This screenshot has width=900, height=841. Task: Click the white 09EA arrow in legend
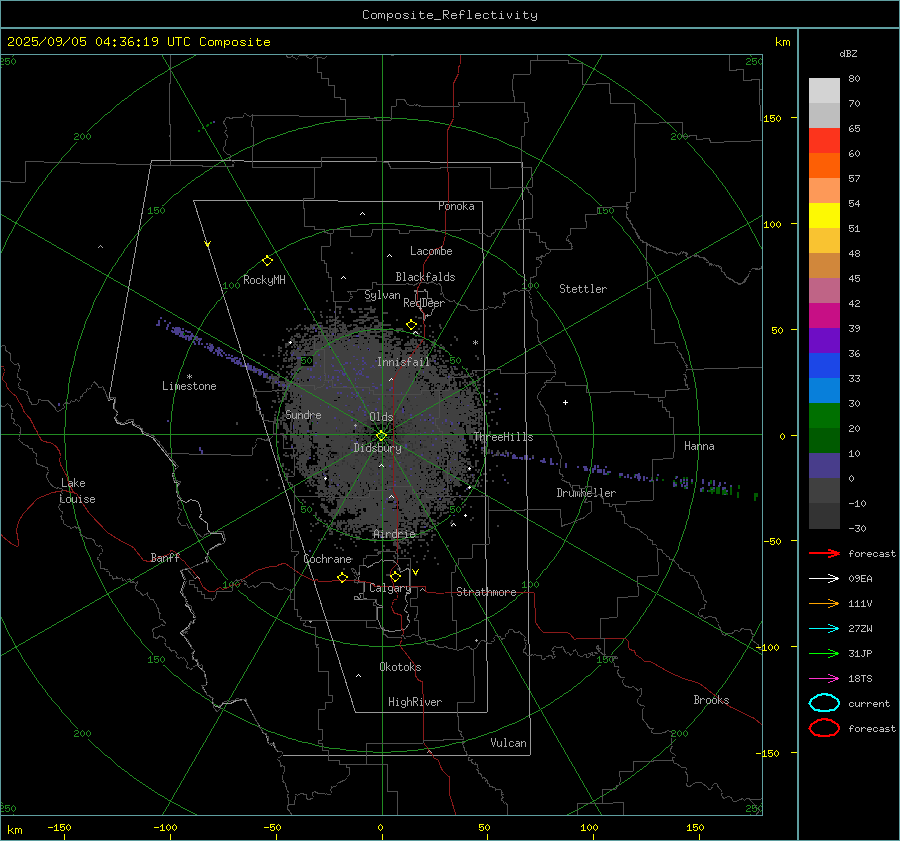(x=824, y=578)
